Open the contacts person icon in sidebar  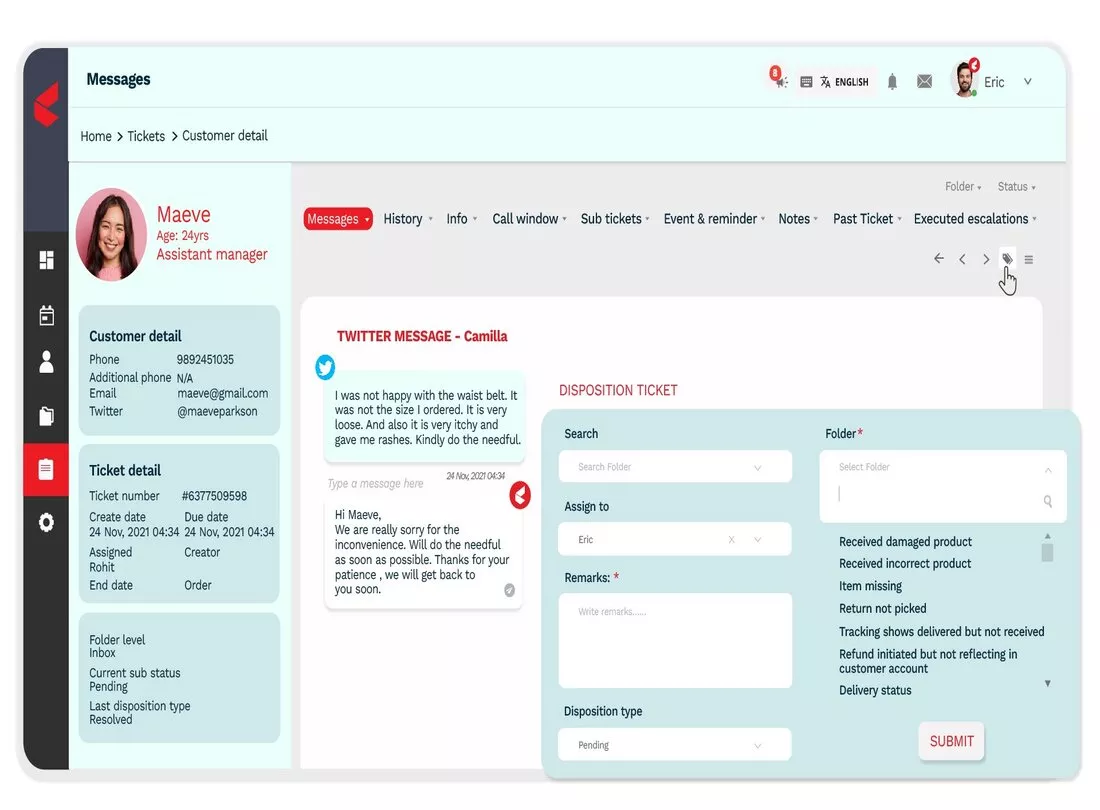[45, 362]
